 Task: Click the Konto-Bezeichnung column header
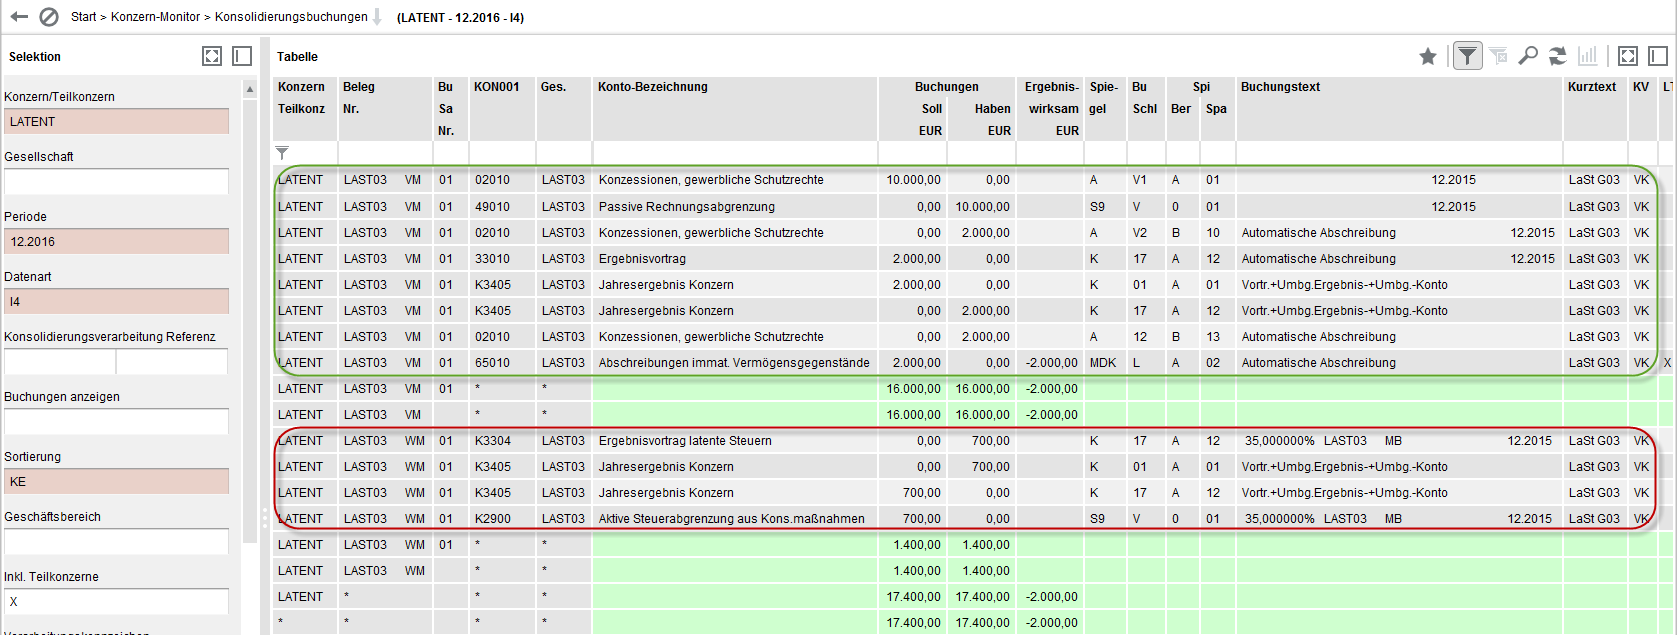tap(653, 87)
